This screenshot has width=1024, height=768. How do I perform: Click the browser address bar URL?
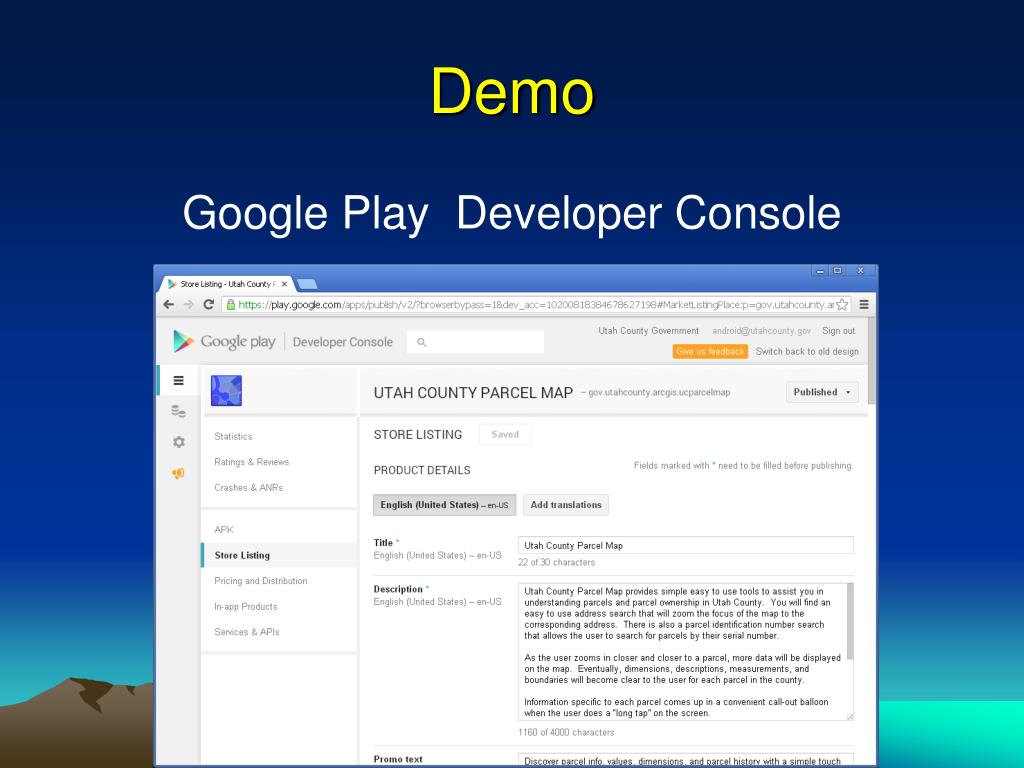[x=536, y=304]
